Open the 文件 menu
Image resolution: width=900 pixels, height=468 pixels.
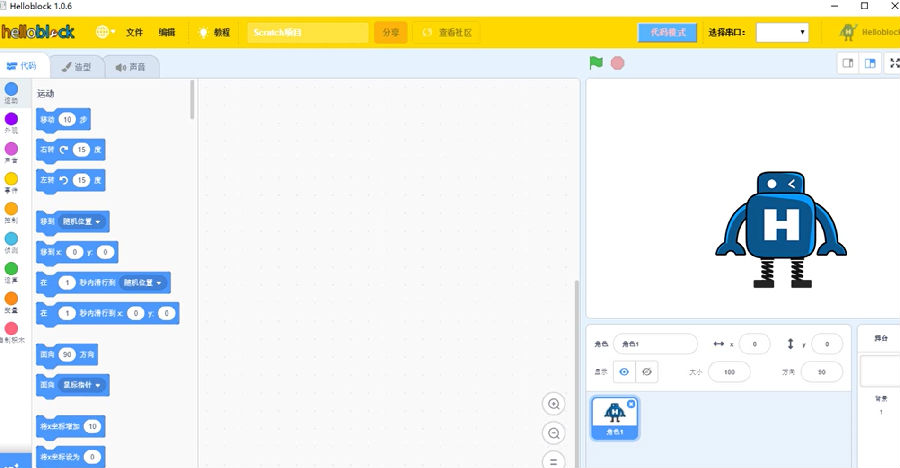[x=134, y=32]
